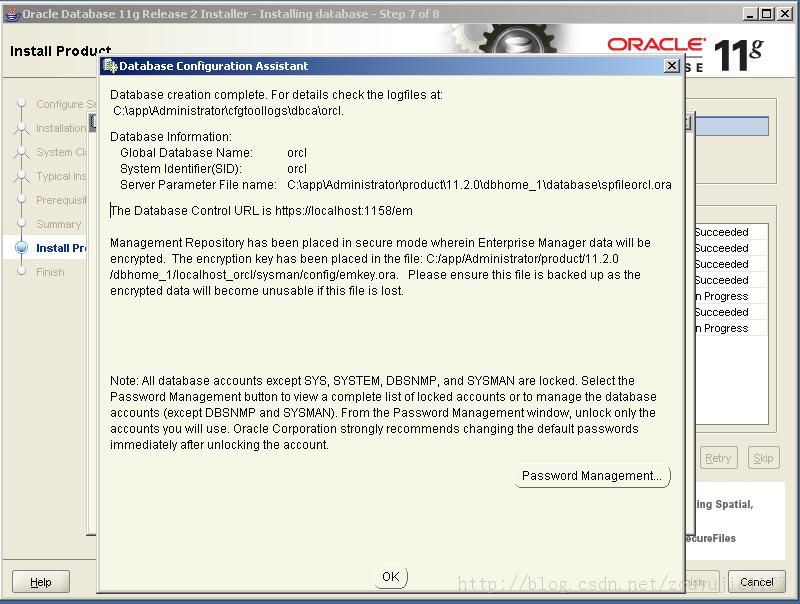
Task: Maximize the Oracle installer window
Action: click(766, 14)
